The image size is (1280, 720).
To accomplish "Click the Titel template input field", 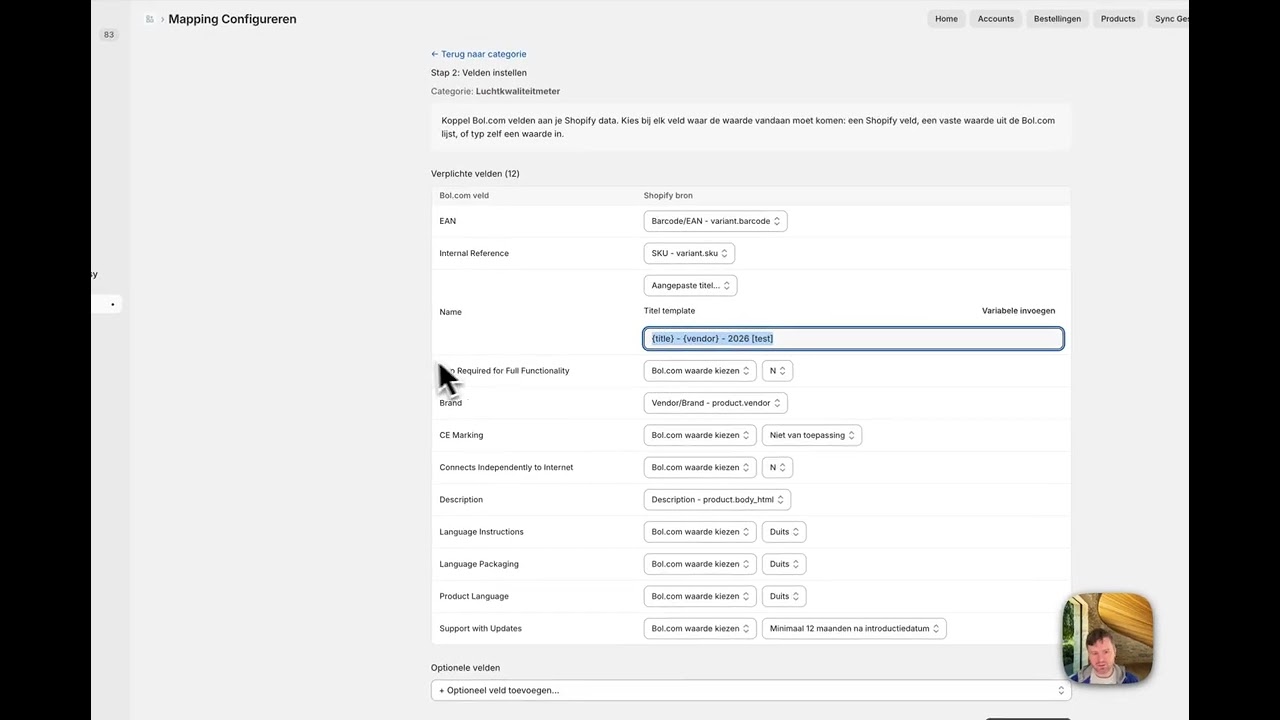I will pyautogui.click(x=853, y=338).
